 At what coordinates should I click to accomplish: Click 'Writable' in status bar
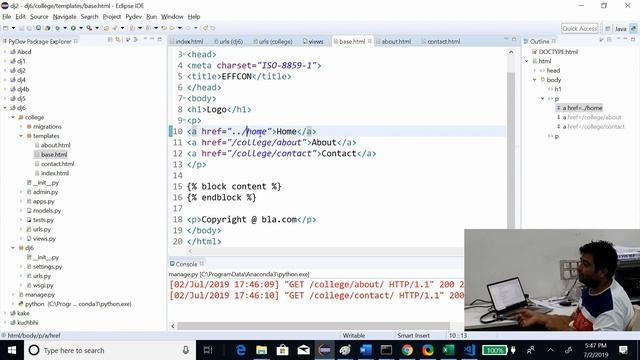pos(354,336)
